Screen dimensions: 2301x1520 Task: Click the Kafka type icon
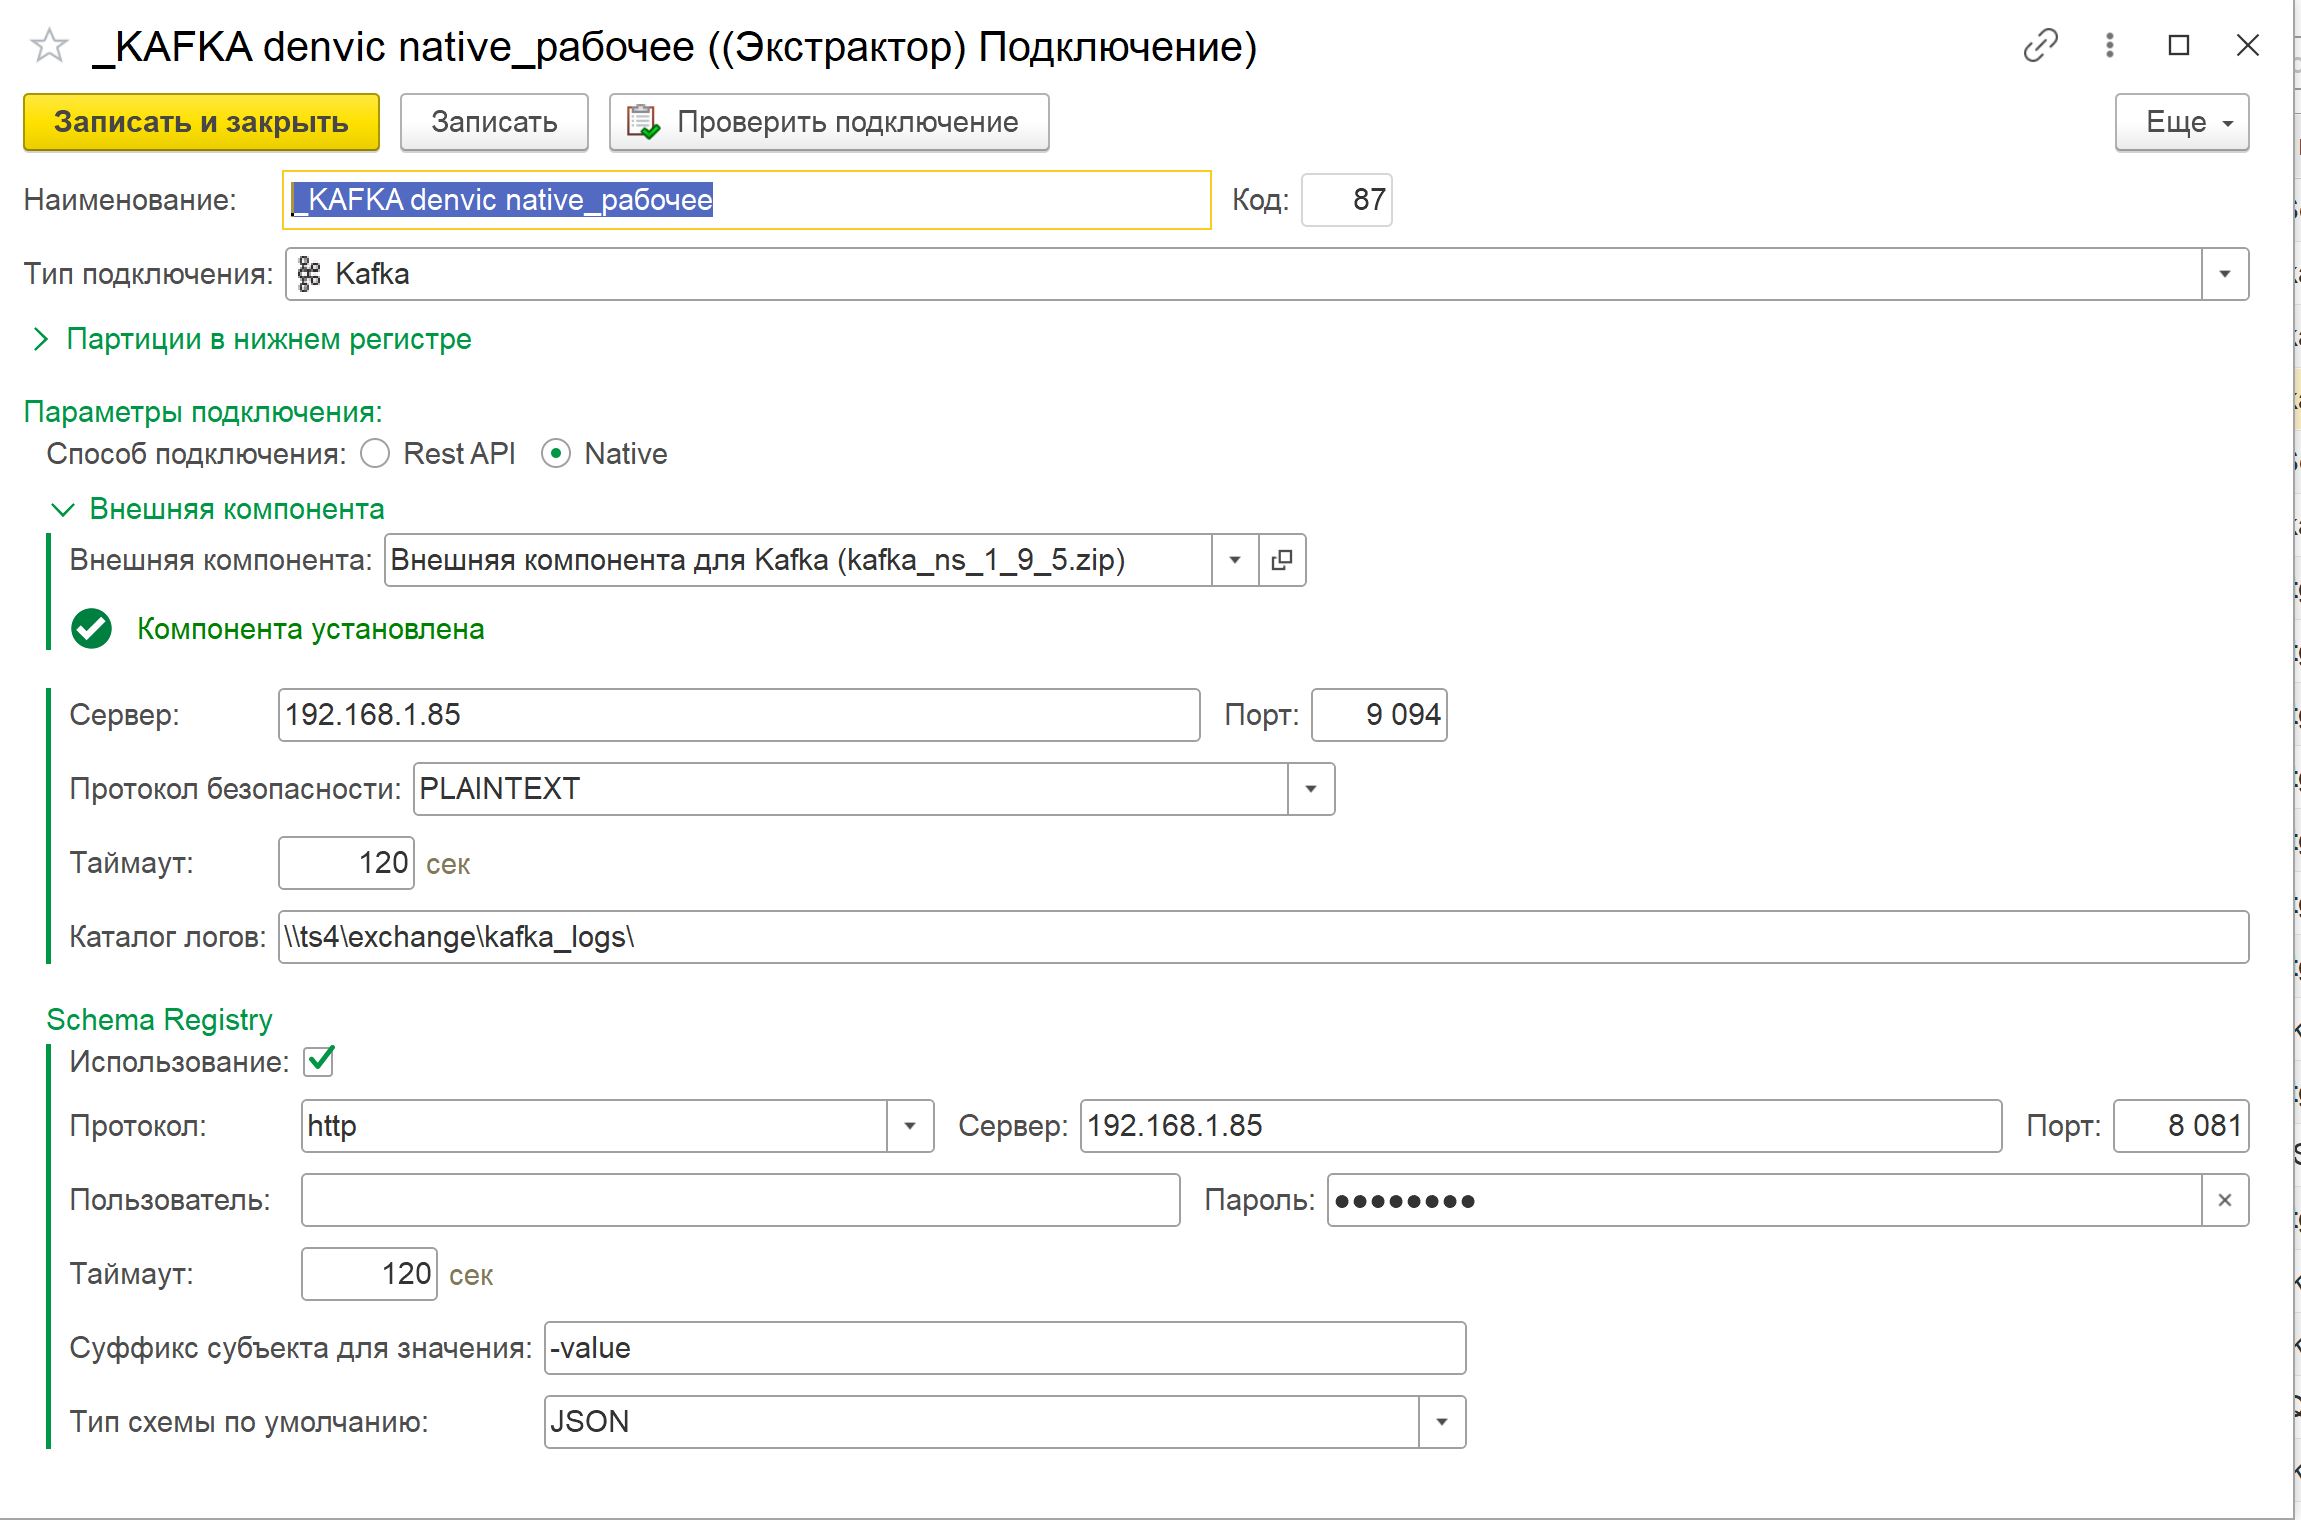[310, 274]
